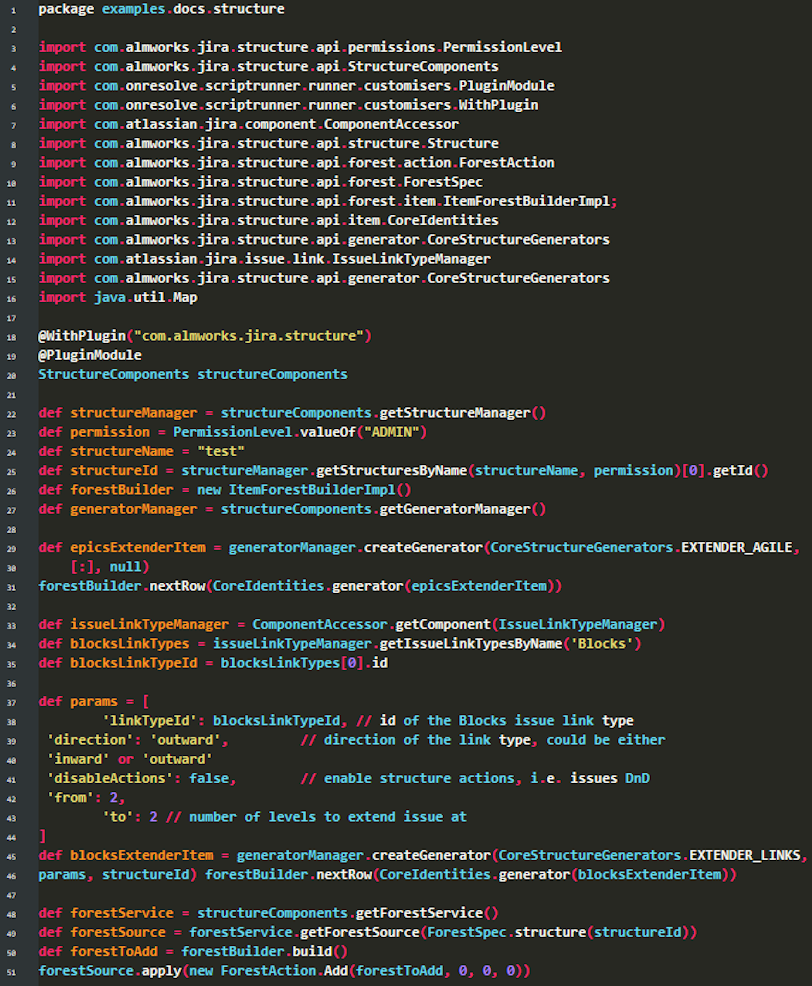The width and height of the screenshot is (812, 986).
Task: Click the "test" structure name string
Action: point(221,451)
